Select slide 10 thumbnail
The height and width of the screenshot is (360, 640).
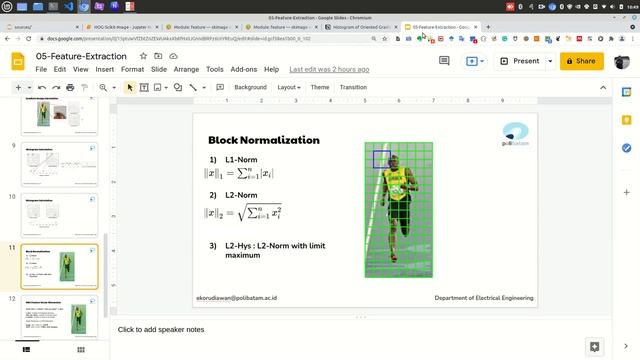[60, 216]
